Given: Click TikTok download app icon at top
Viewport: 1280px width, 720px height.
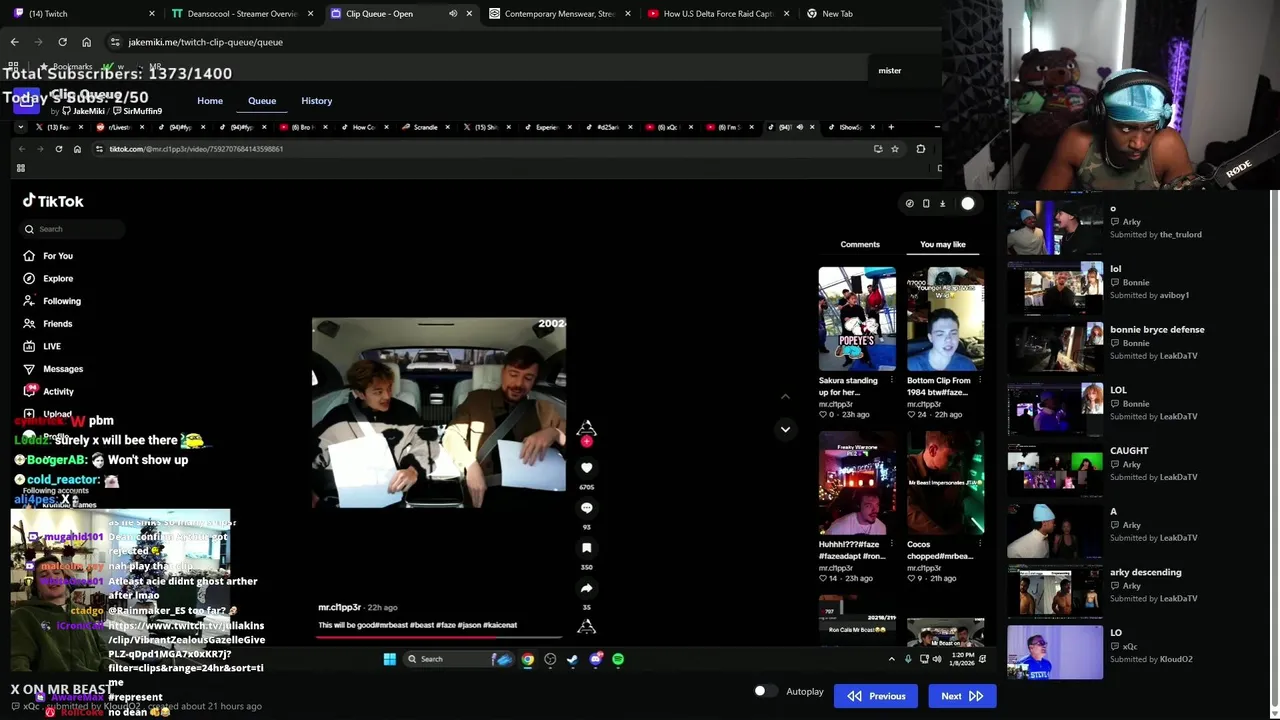Looking at the screenshot, I should coord(942,204).
